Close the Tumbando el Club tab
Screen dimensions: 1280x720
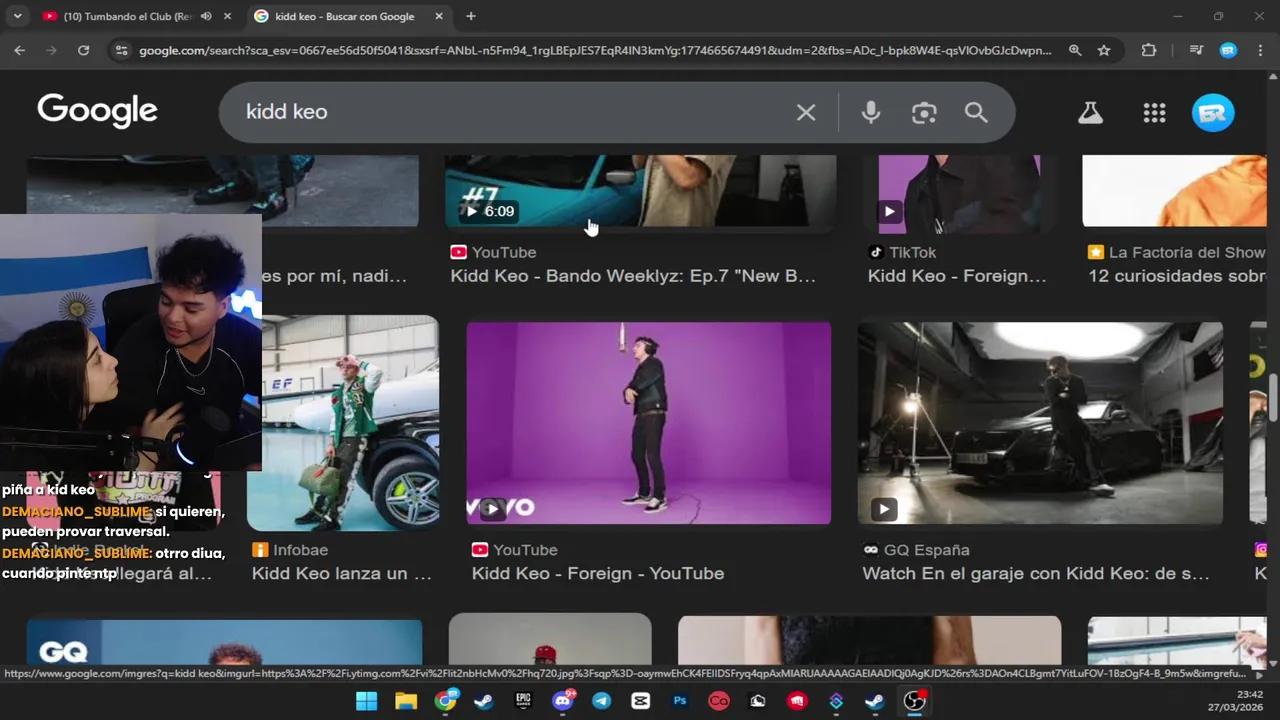(x=227, y=16)
